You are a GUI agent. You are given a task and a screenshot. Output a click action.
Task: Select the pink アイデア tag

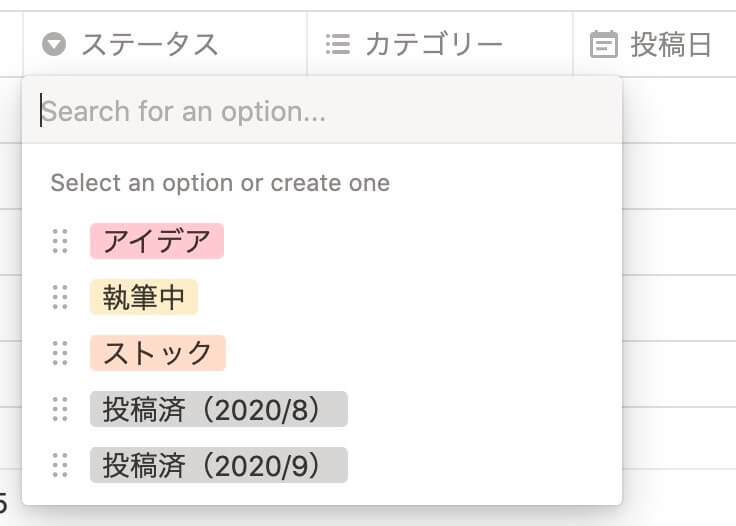[x=157, y=241]
